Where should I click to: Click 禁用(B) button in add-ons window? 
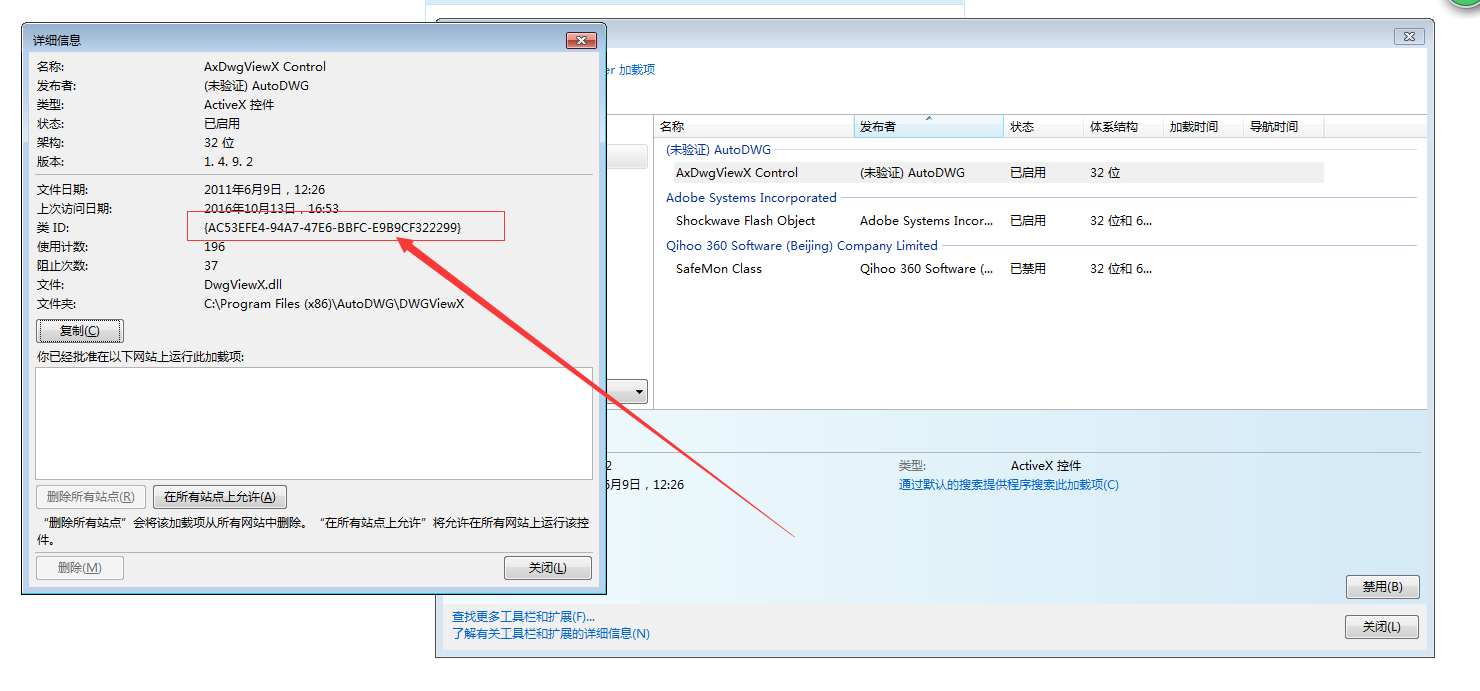coord(1383,587)
